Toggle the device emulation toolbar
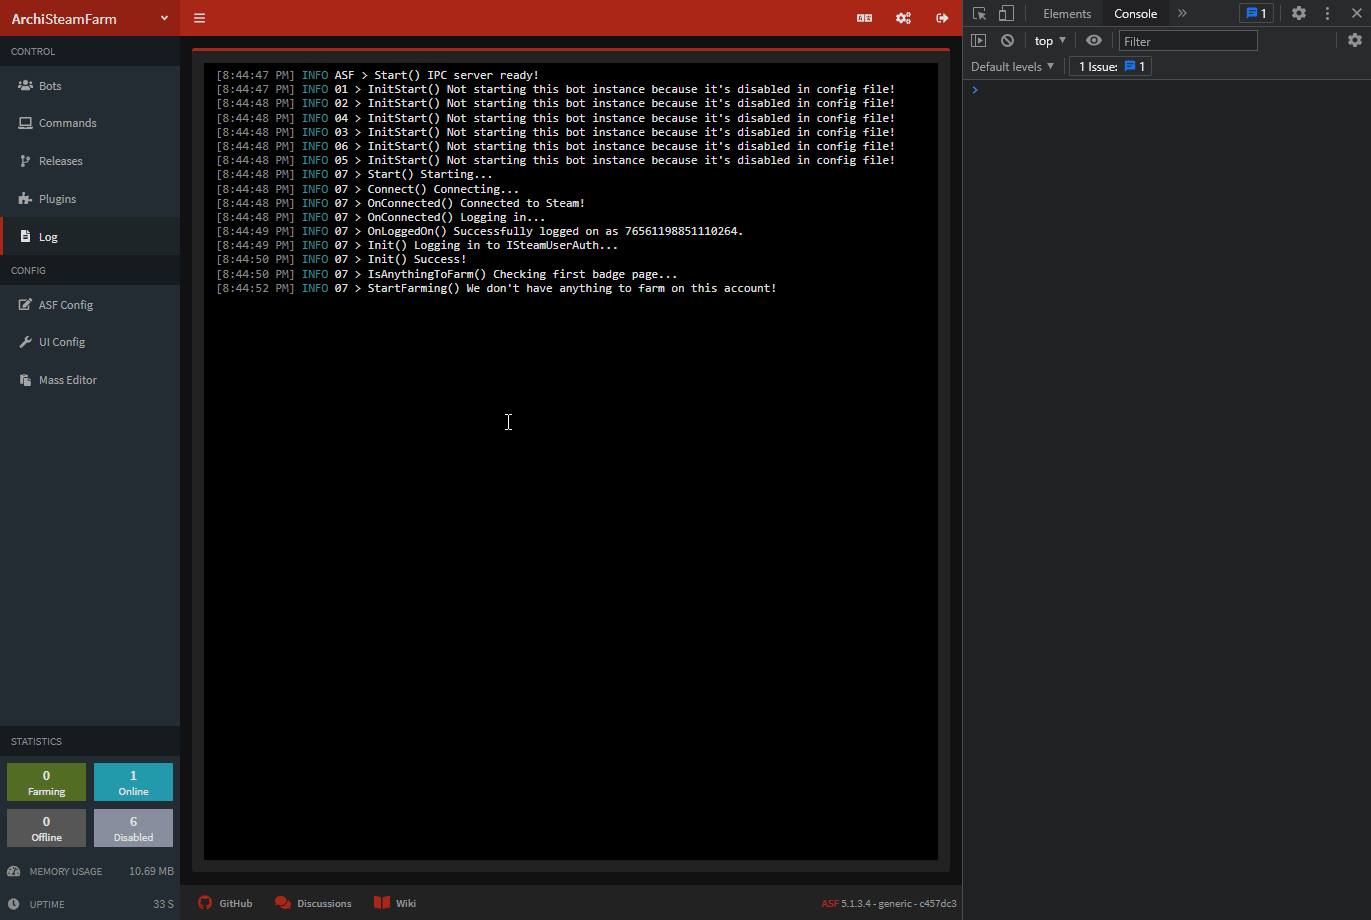The image size is (1371, 920). pyautogui.click(x=1007, y=12)
